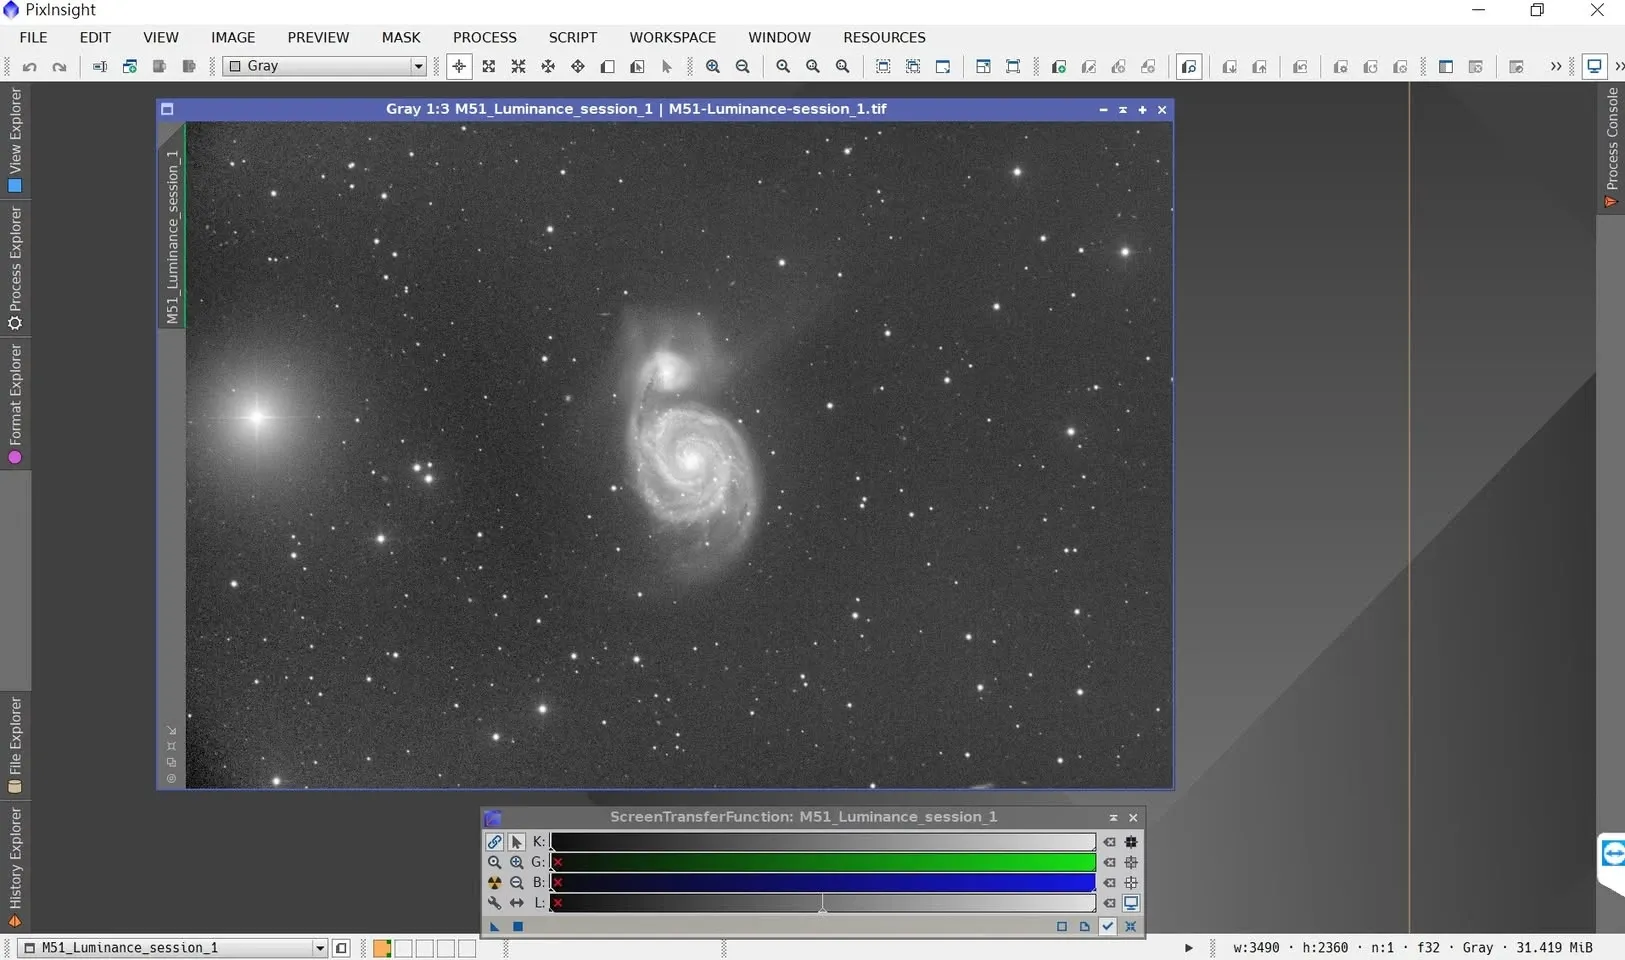1625x960 pixels.
Task: Open the MASK menu
Action: [401, 37]
